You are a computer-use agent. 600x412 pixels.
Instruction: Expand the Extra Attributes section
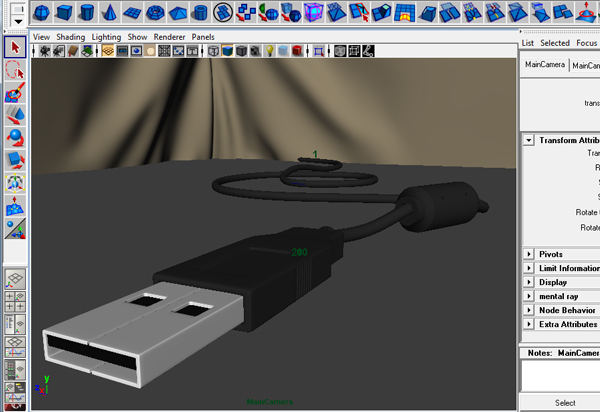point(529,324)
